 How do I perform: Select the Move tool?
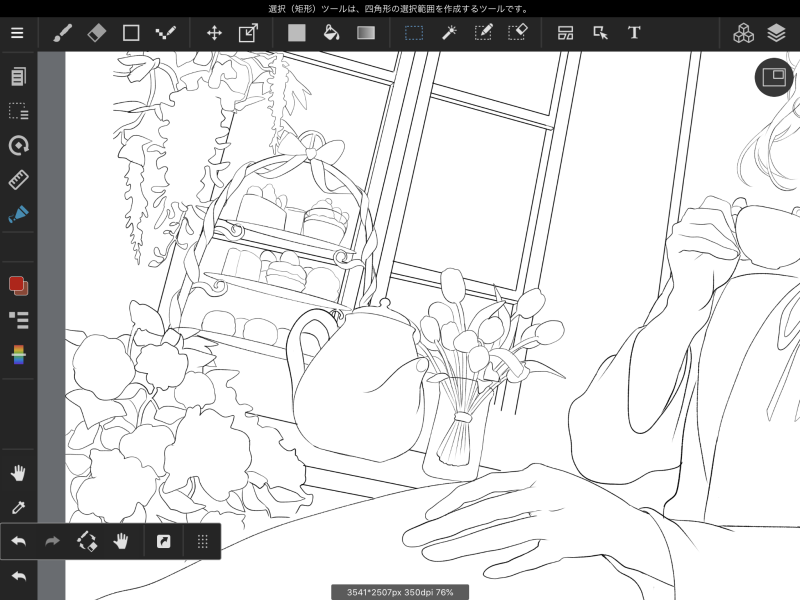click(214, 33)
